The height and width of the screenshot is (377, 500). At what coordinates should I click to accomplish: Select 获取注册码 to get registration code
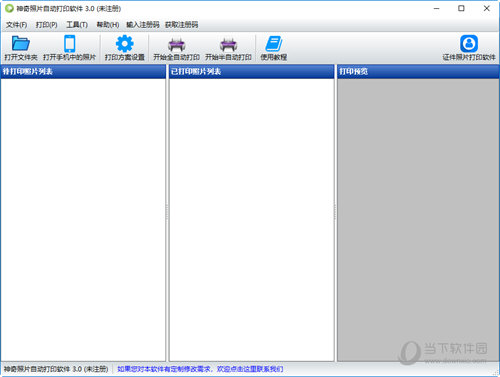(x=182, y=25)
